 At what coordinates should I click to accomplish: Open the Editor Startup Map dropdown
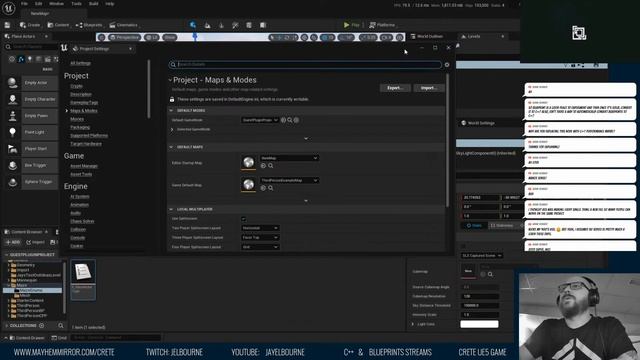(289, 158)
